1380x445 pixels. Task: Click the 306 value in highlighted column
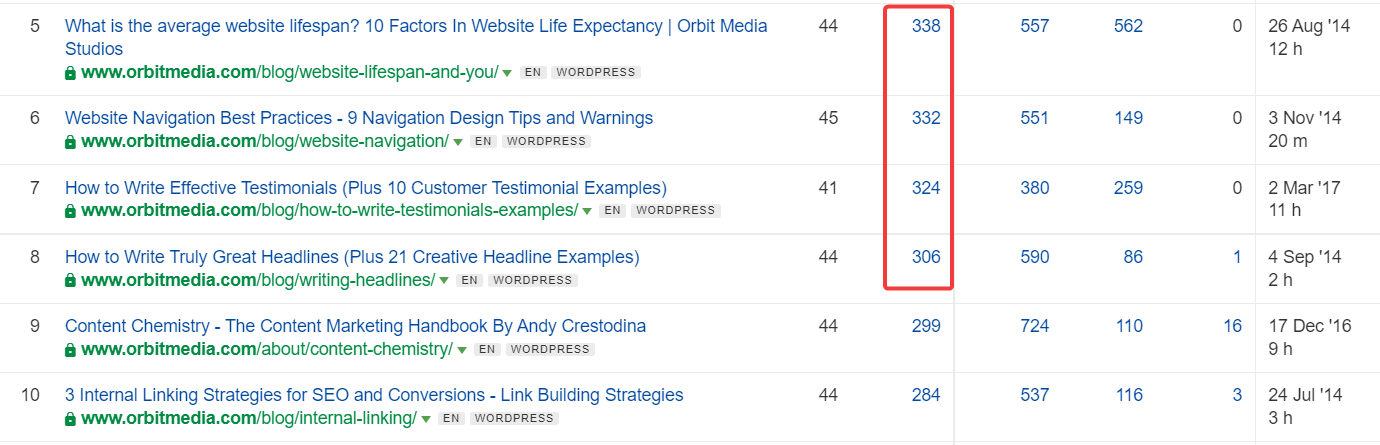(x=926, y=257)
